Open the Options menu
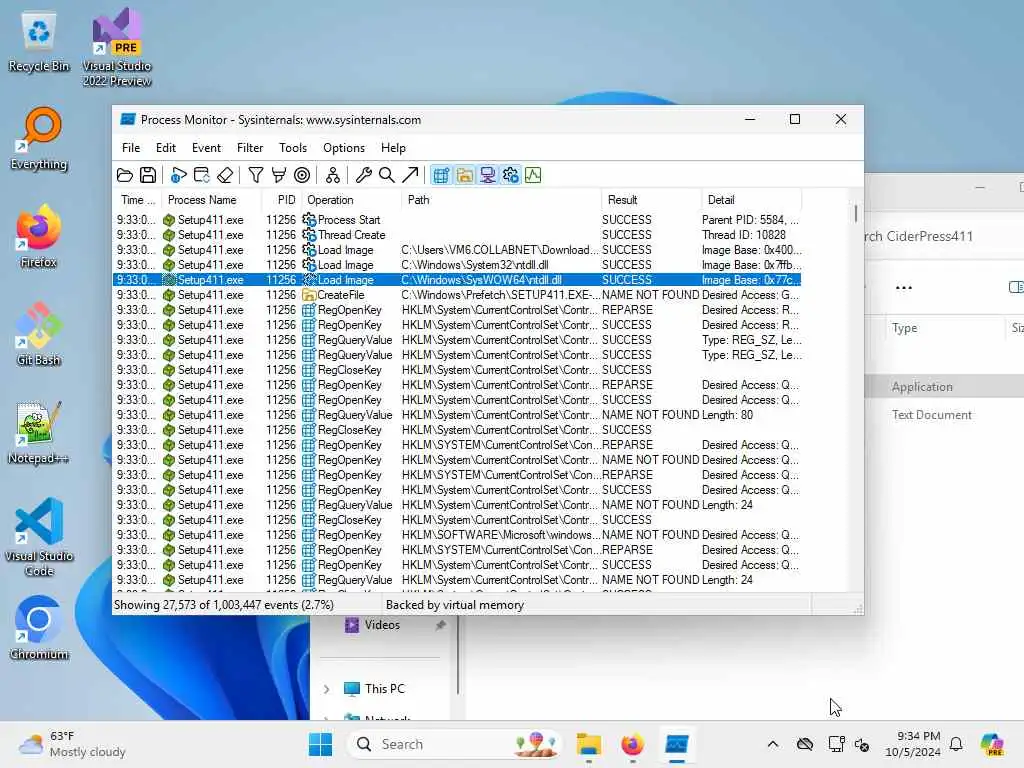This screenshot has width=1024, height=768. [344, 148]
